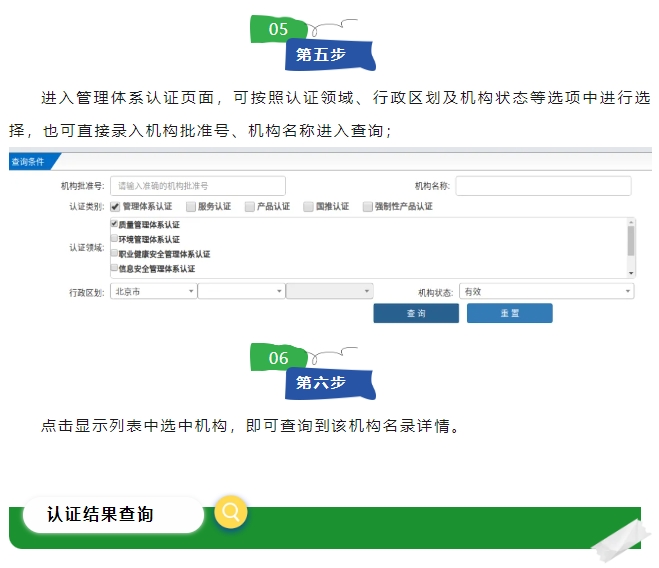Enable the 服务认证 checkbox
The image size is (659, 568).
coord(190,207)
